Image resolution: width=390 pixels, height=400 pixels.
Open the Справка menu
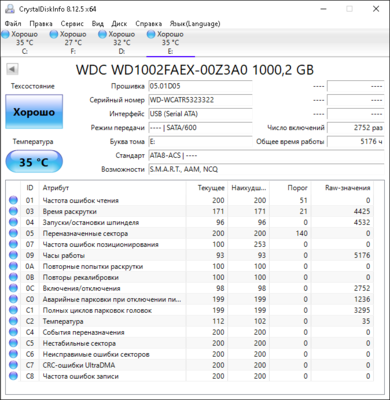click(x=149, y=24)
